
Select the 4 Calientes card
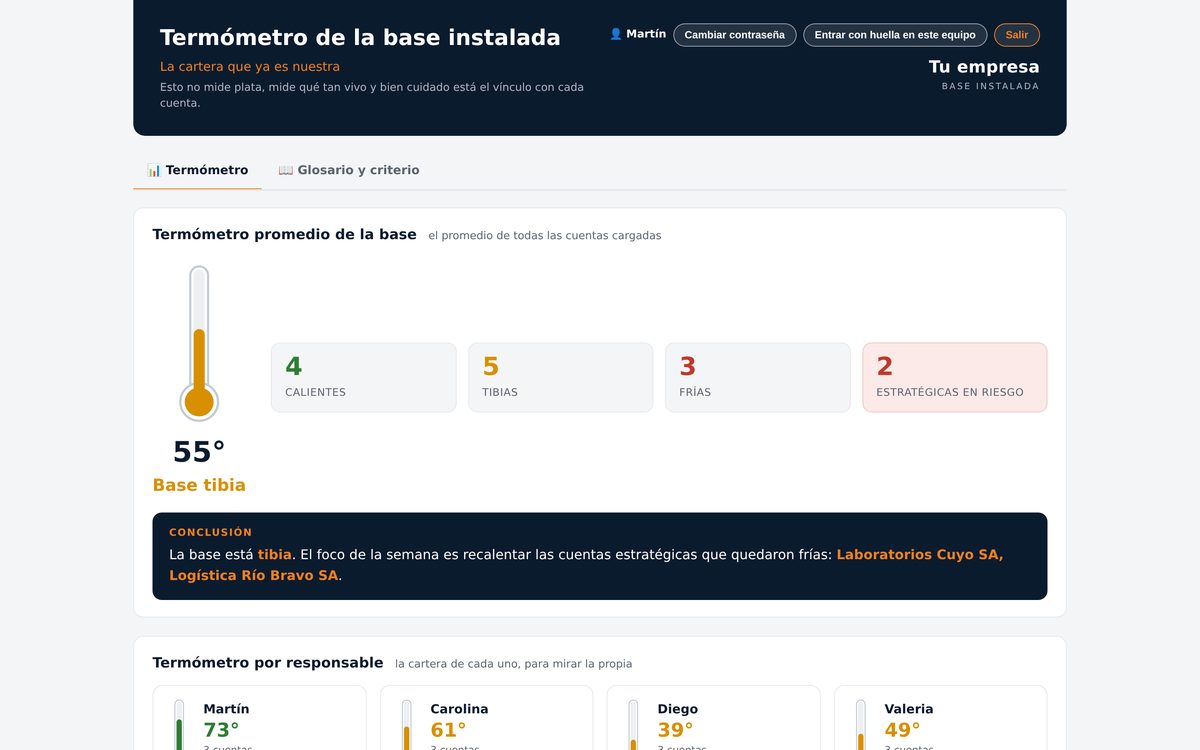[364, 377]
